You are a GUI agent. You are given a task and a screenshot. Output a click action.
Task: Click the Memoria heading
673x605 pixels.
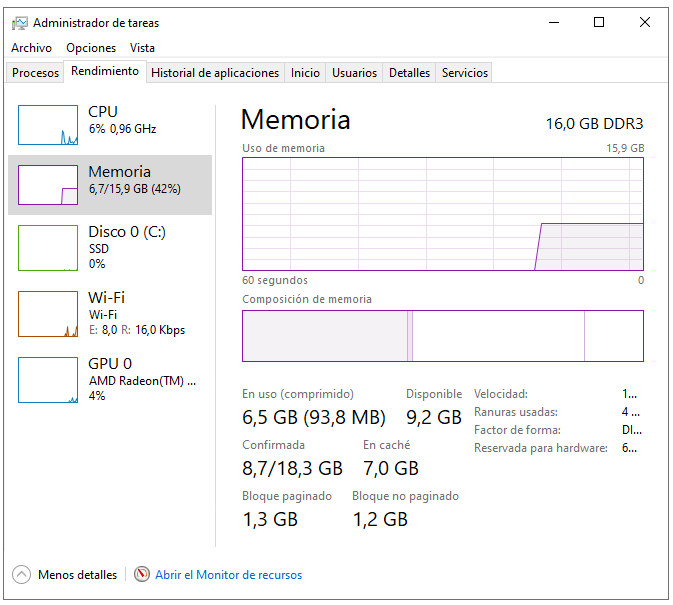pos(296,119)
